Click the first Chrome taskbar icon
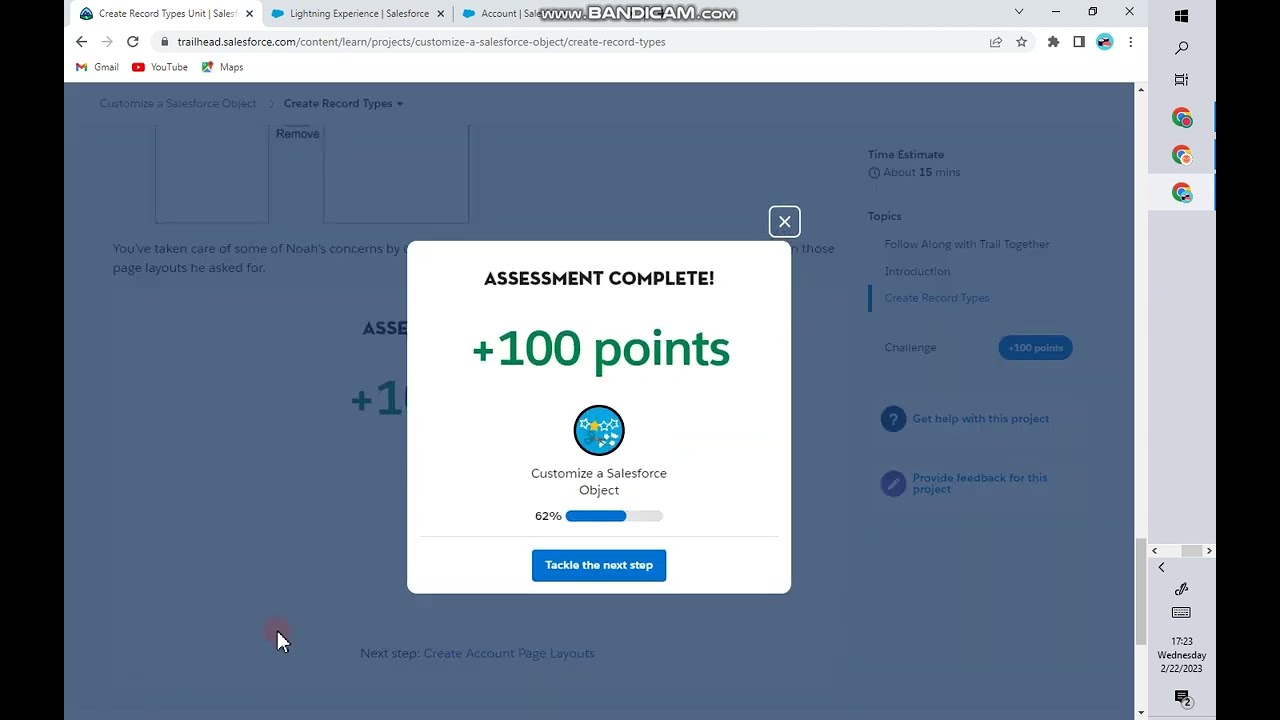Screen dimensions: 1280x720 1182,118
